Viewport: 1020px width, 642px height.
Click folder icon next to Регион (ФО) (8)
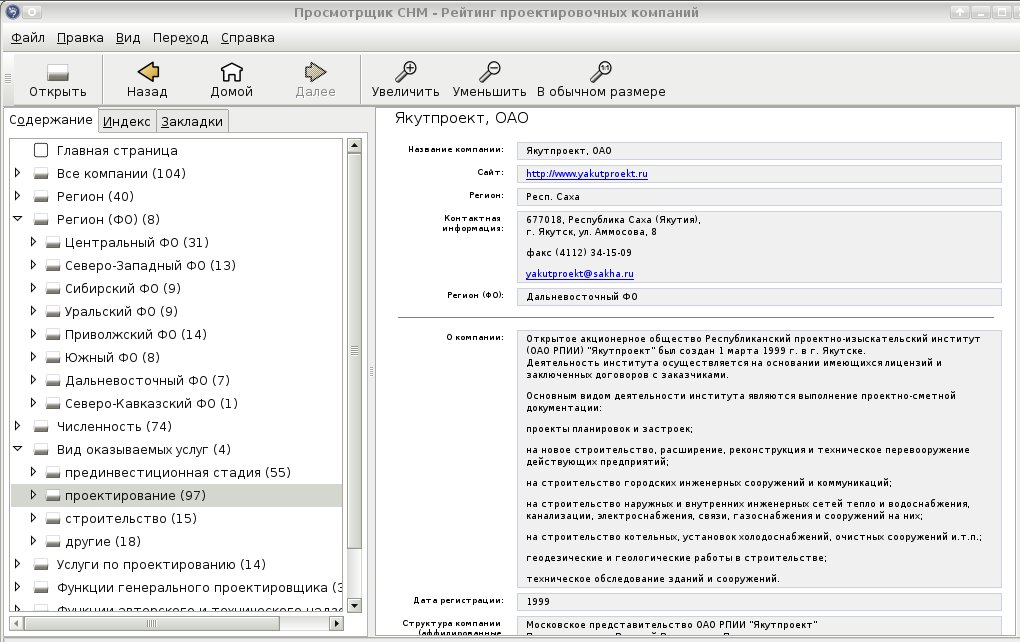point(41,220)
